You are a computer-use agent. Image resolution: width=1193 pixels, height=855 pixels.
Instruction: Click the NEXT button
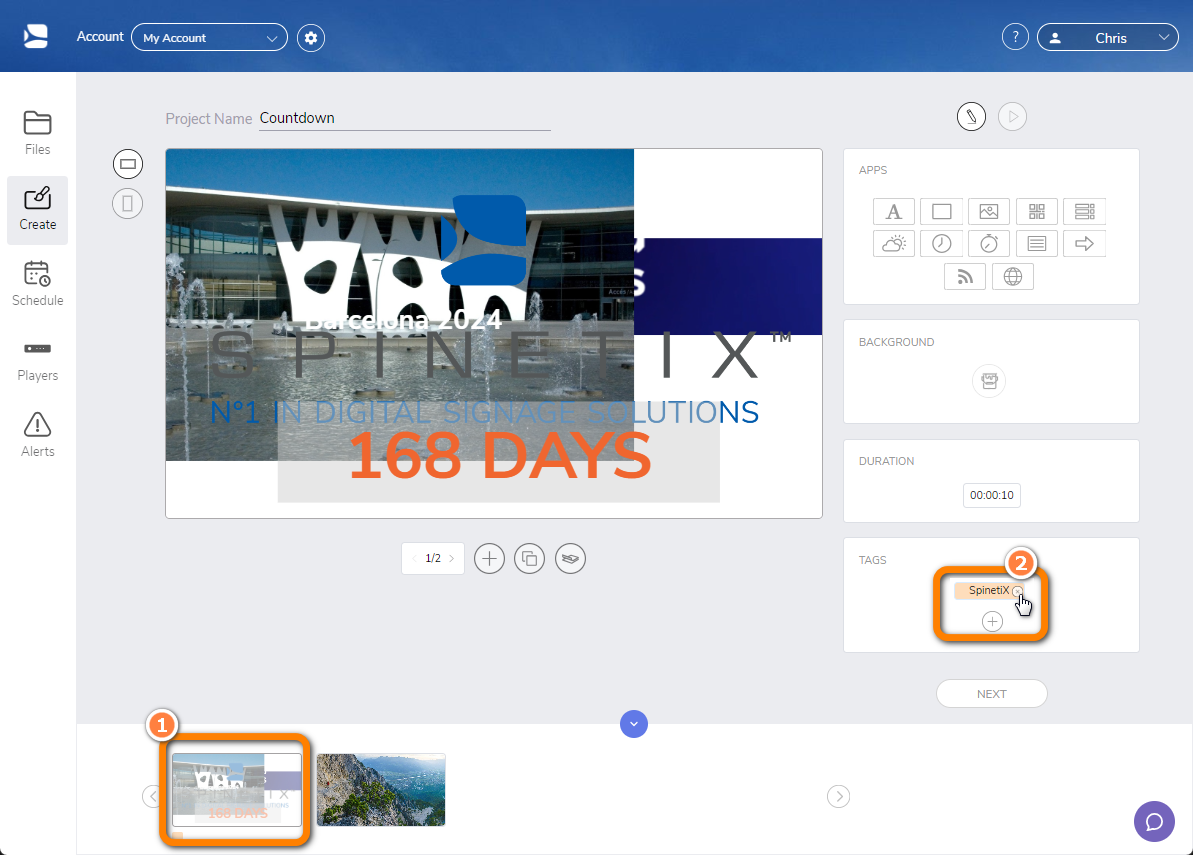click(x=991, y=694)
